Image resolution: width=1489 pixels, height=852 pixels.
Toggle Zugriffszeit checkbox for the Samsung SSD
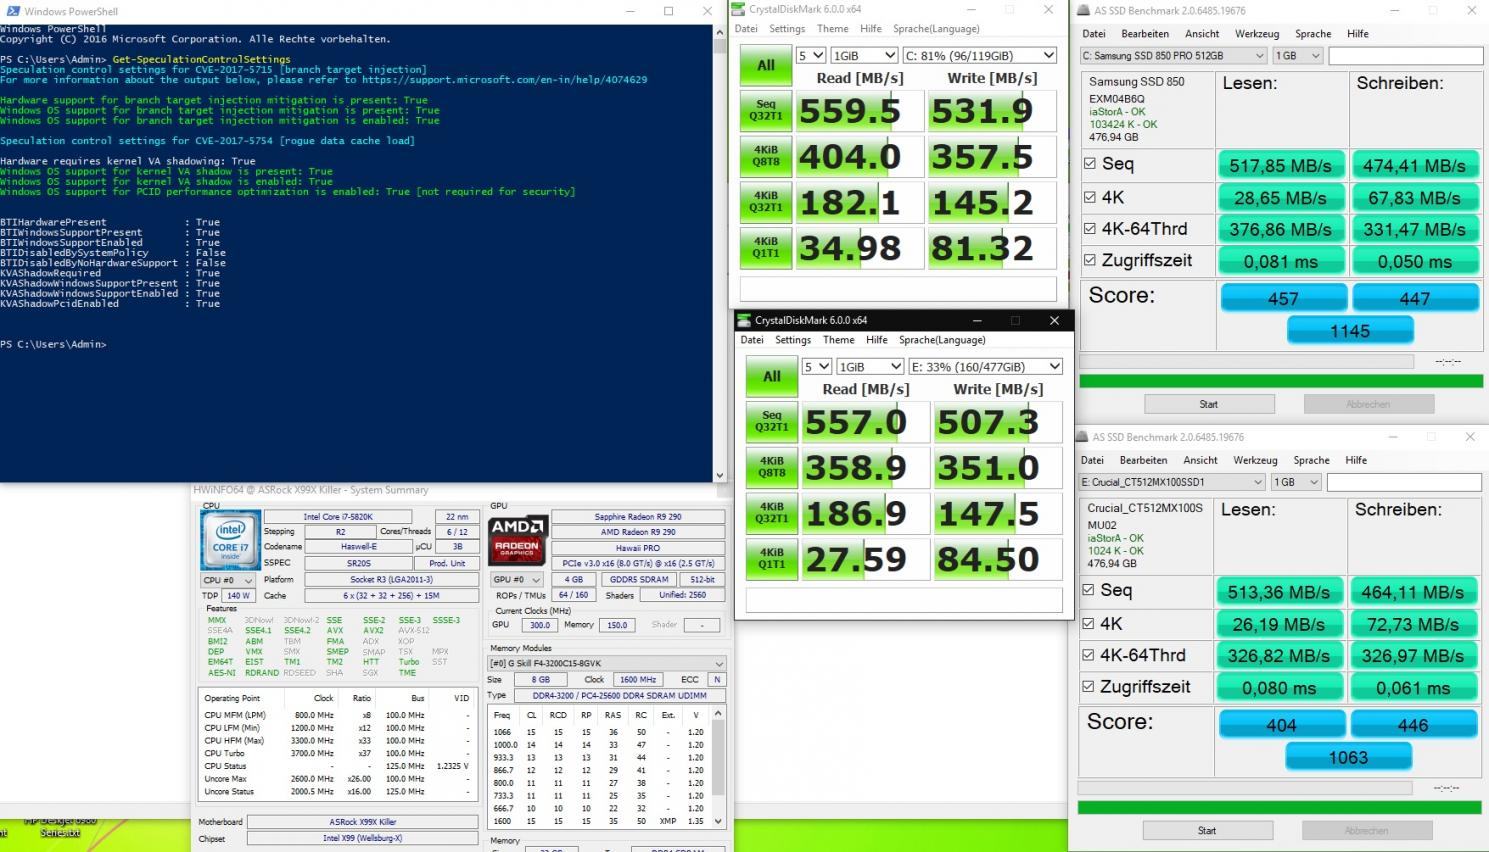tap(1090, 260)
